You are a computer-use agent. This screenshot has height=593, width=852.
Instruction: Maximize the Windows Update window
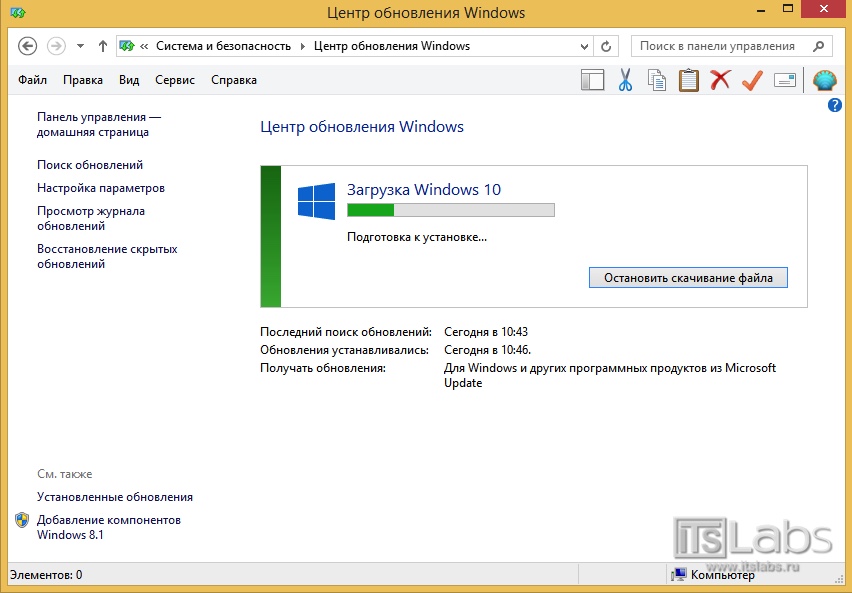pyautogui.click(x=788, y=9)
